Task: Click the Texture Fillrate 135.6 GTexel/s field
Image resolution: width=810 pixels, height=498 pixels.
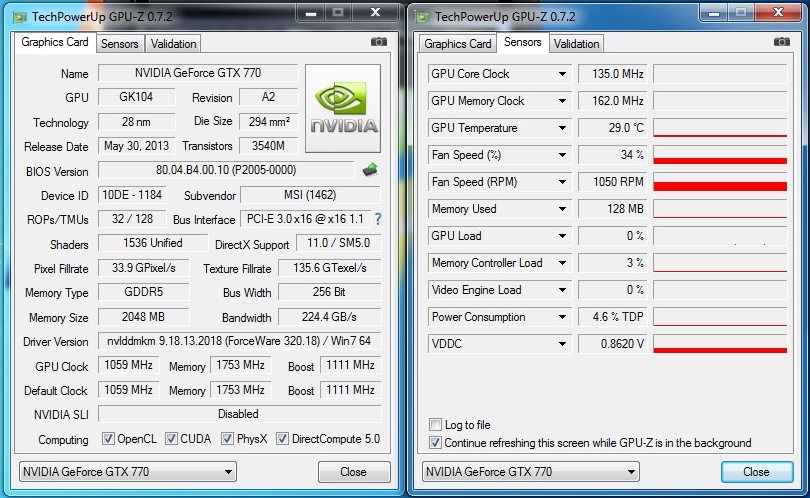Action: (x=330, y=268)
